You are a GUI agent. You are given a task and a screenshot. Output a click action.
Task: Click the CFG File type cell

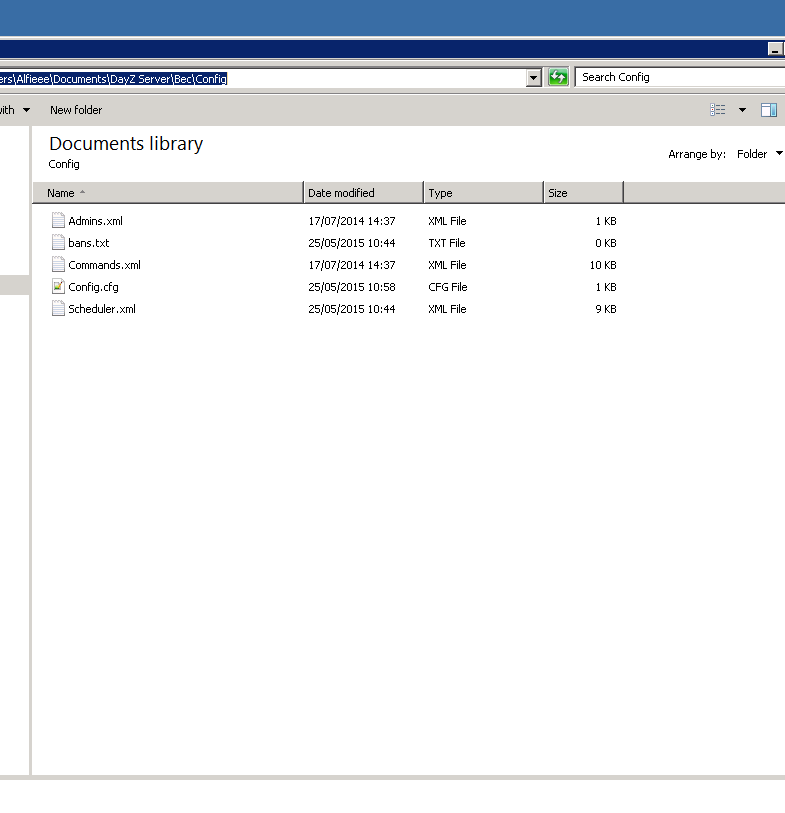tap(447, 287)
